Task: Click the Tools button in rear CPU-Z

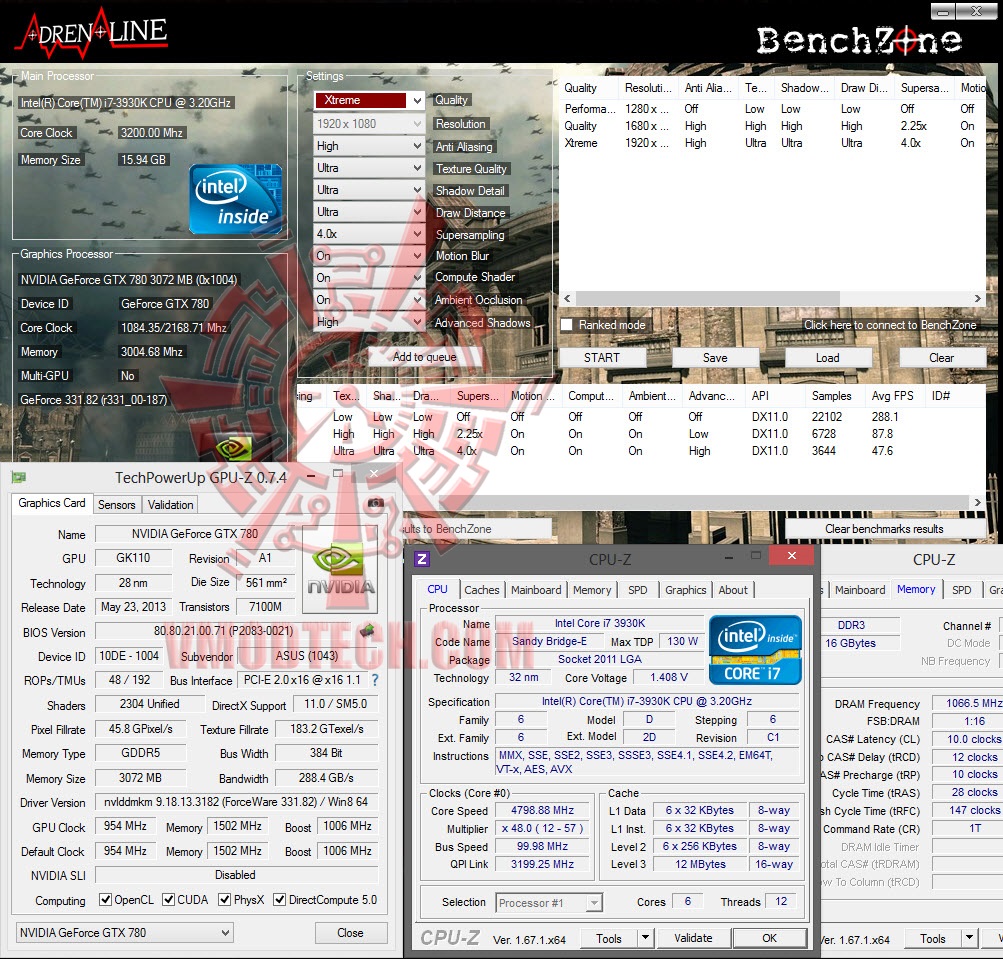Action: [x=932, y=939]
